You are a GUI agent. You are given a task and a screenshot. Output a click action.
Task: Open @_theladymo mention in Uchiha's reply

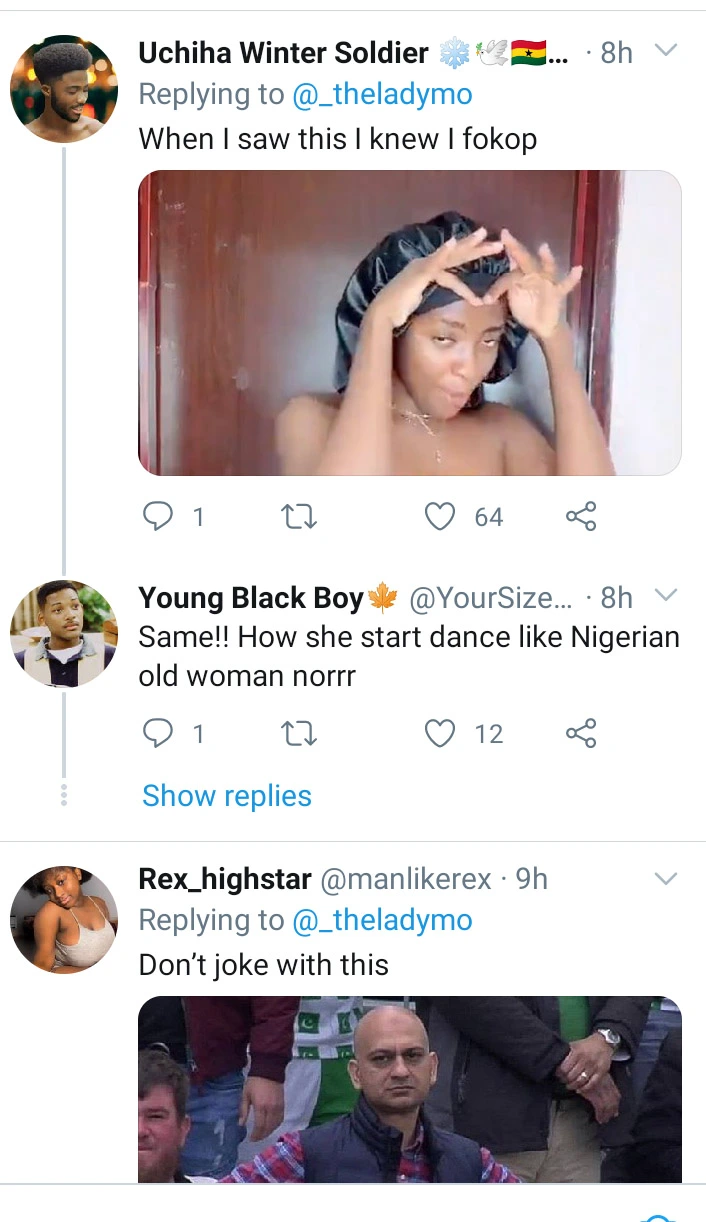coord(382,94)
